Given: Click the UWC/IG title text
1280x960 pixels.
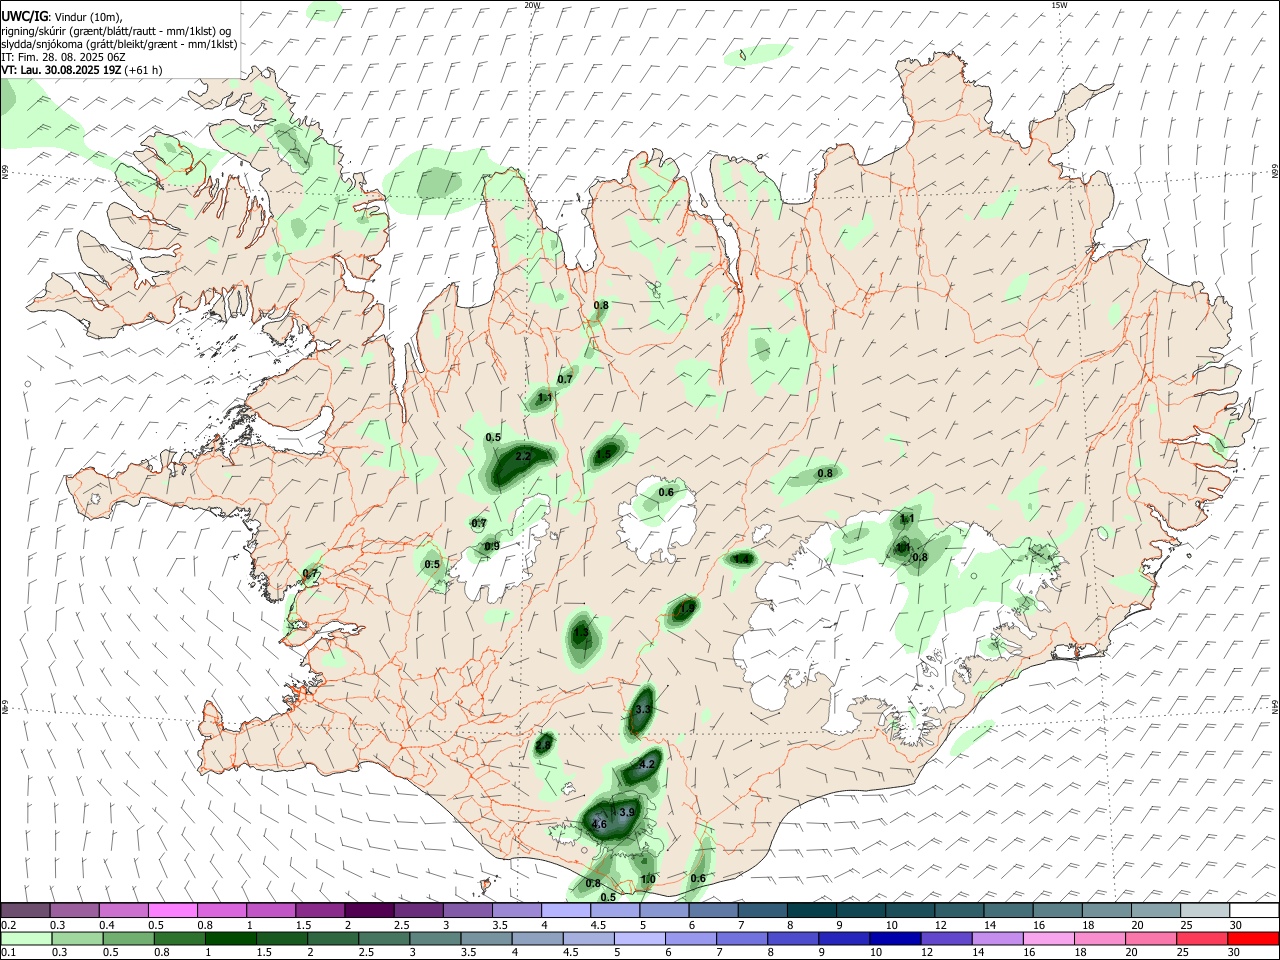Looking at the screenshot, I should pos(24,18).
